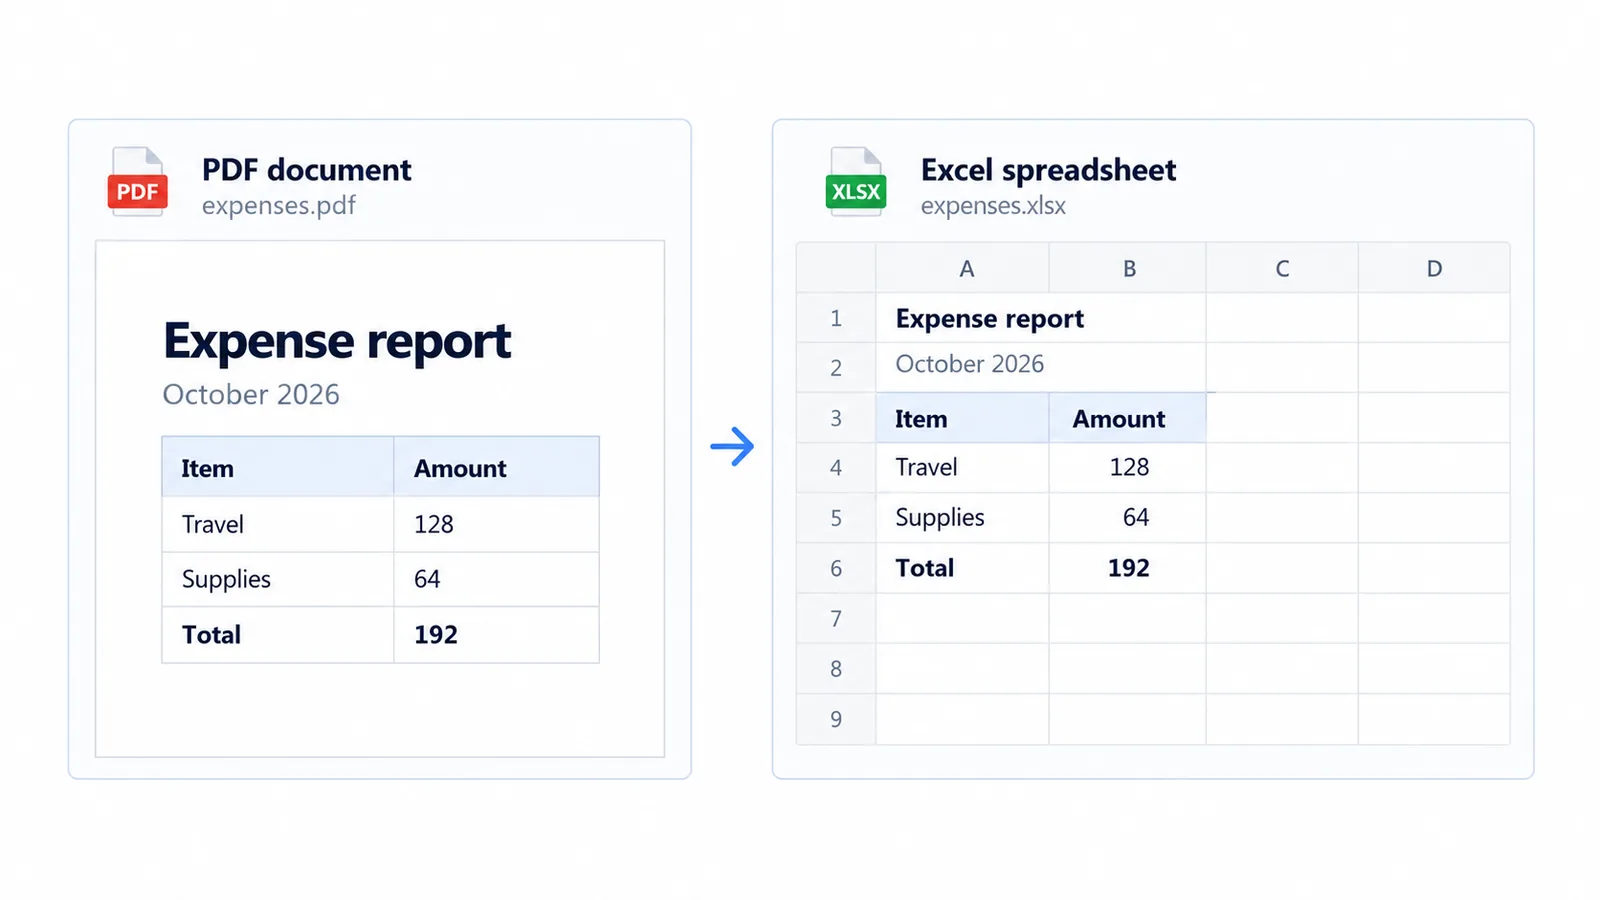1600x900 pixels.
Task: Select cell A1 'Expense report' in spreadsheet
Action: click(1041, 318)
